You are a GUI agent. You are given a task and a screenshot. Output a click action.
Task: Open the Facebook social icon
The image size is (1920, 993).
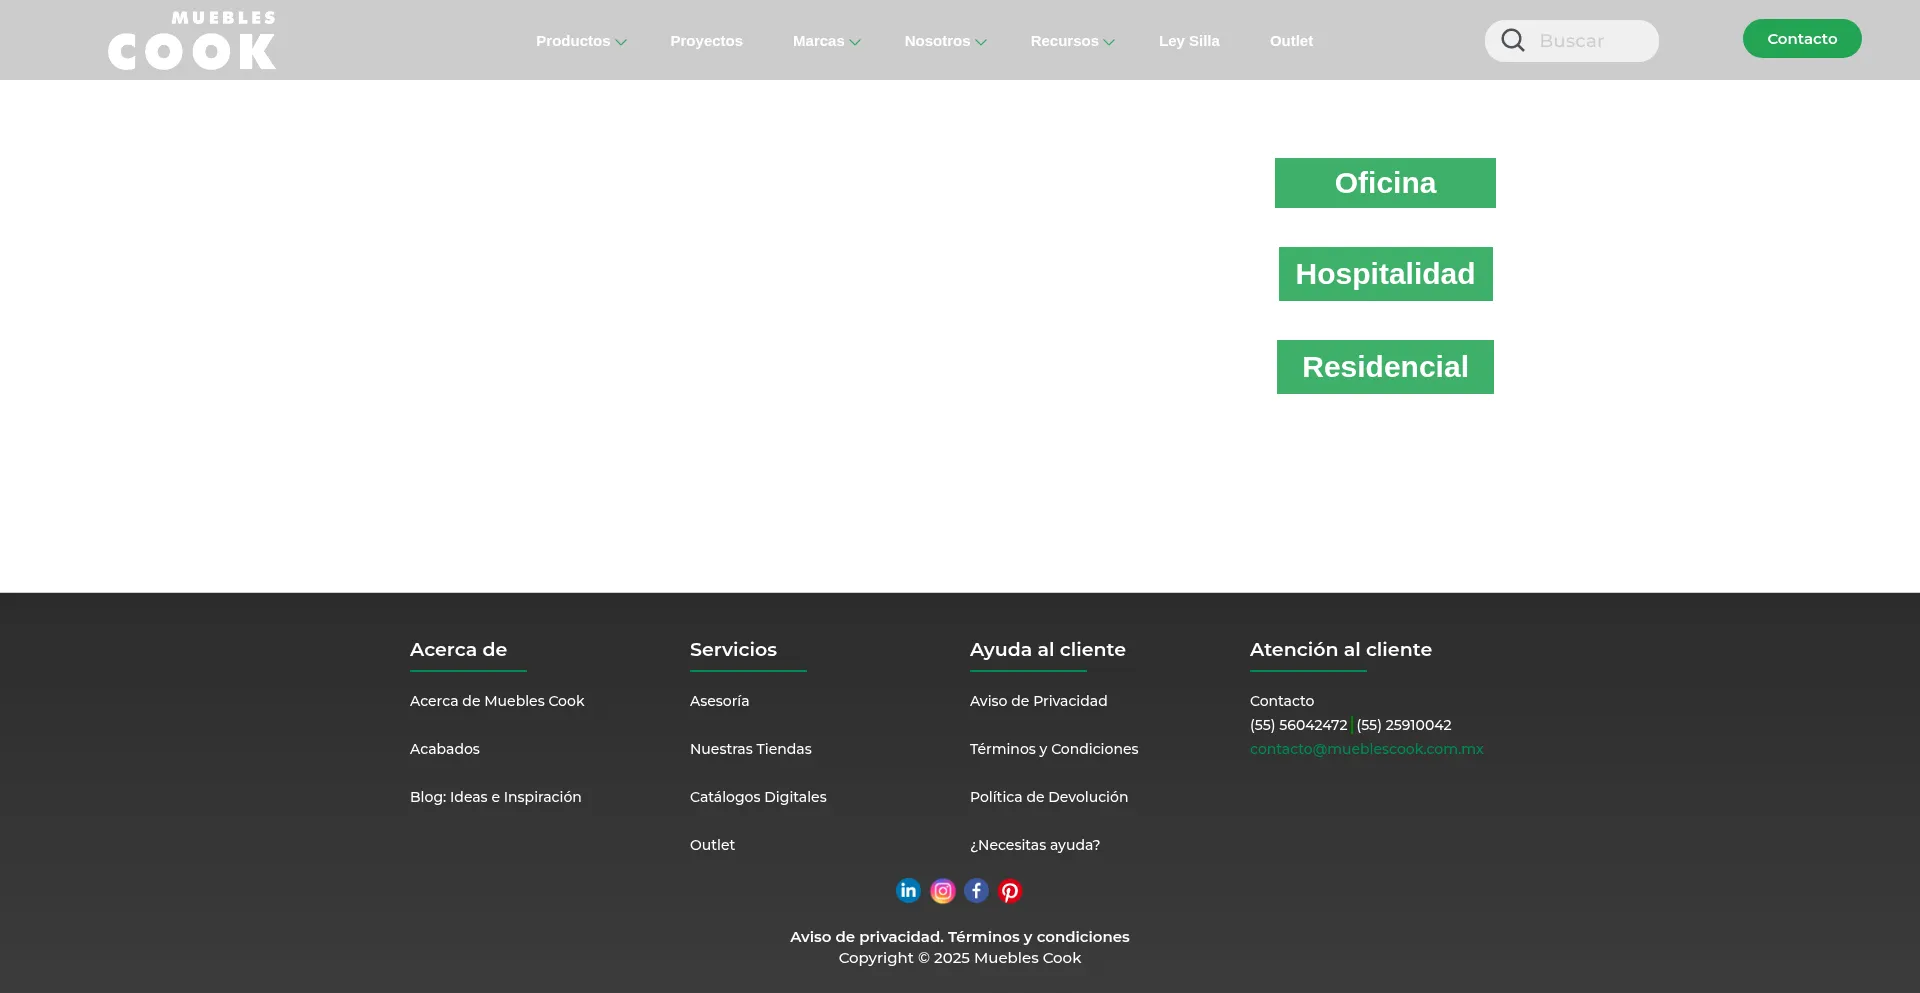(976, 891)
